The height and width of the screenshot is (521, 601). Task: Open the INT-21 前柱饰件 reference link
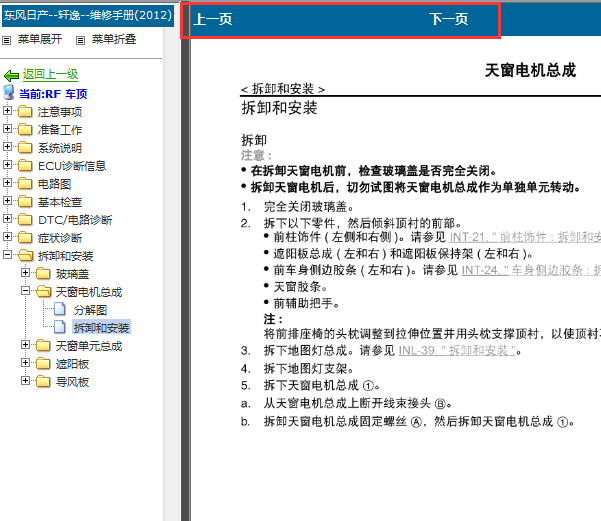(x=525, y=237)
